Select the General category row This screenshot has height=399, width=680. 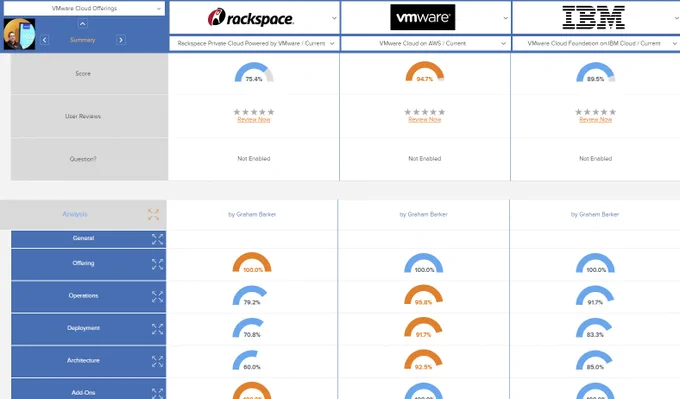click(88, 239)
